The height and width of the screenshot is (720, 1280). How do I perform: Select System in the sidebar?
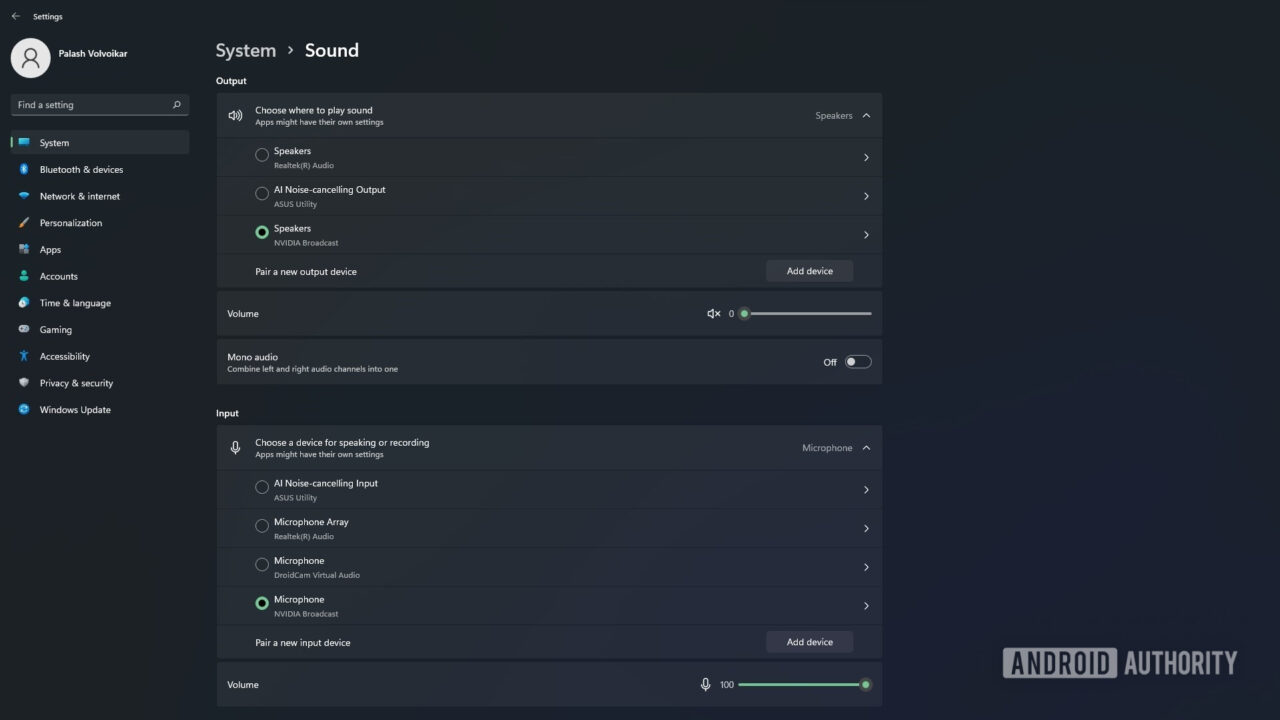[x=52, y=142]
